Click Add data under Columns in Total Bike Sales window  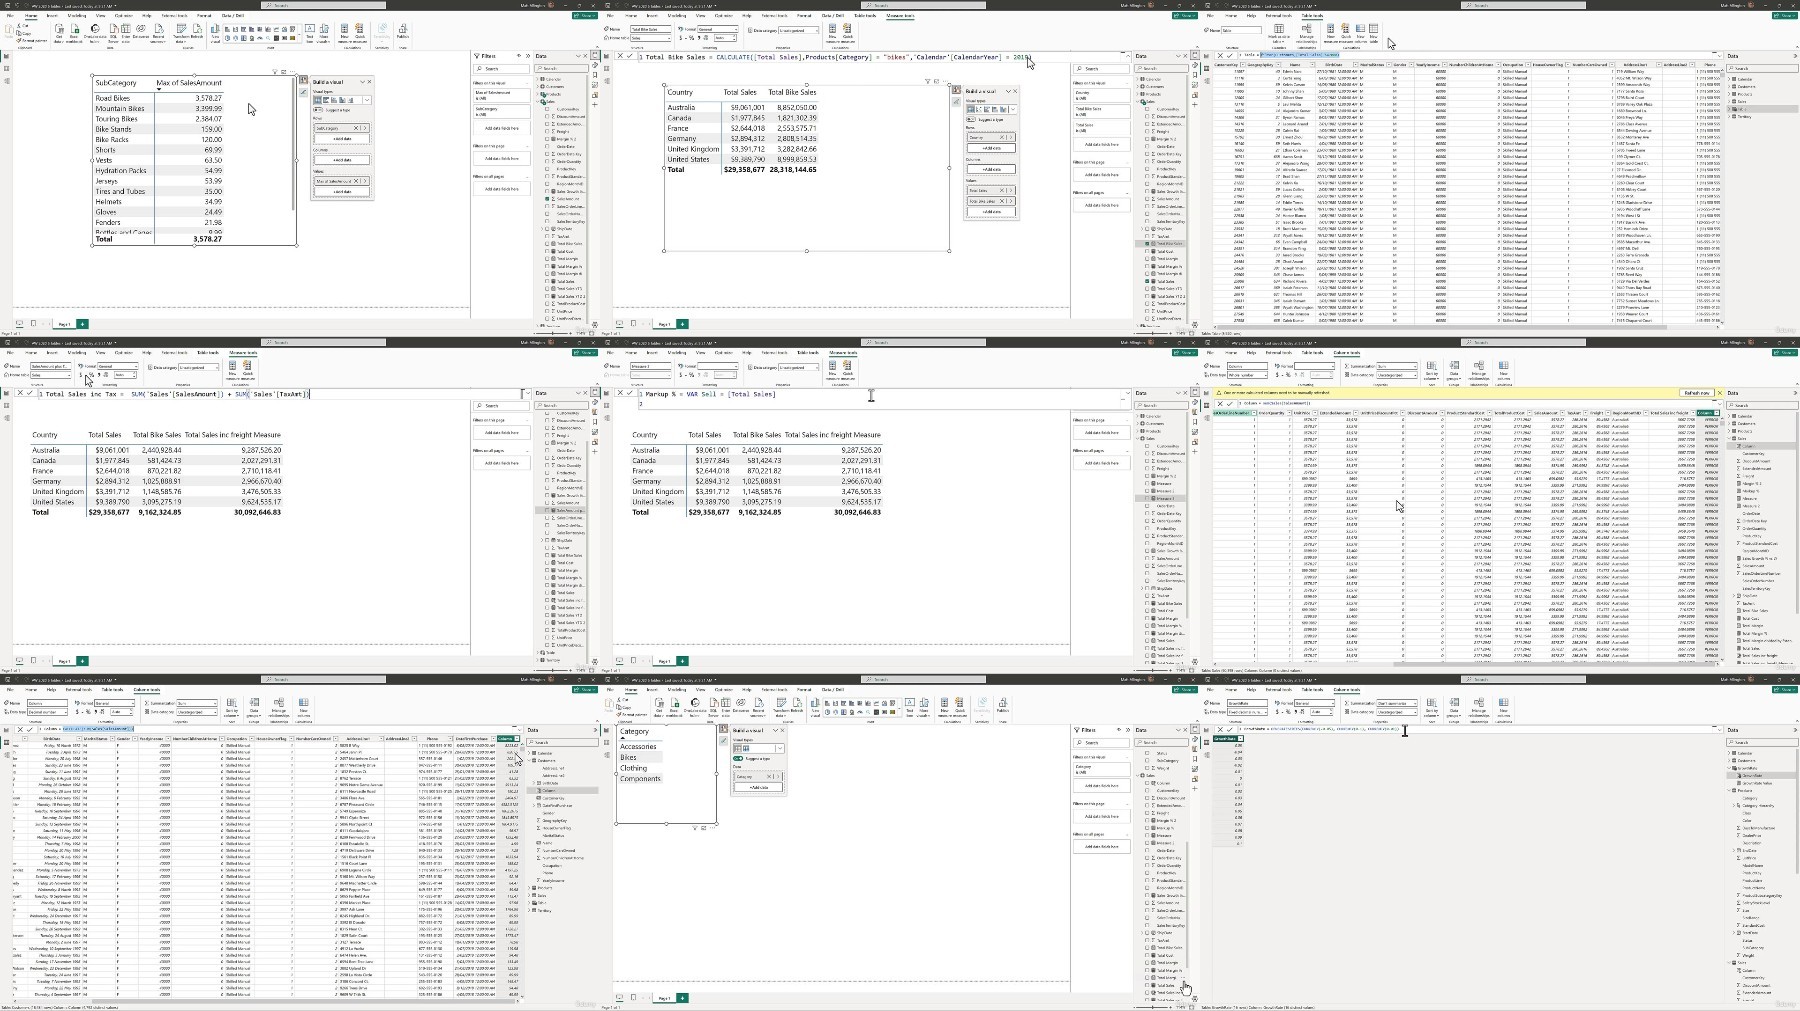click(x=991, y=170)
